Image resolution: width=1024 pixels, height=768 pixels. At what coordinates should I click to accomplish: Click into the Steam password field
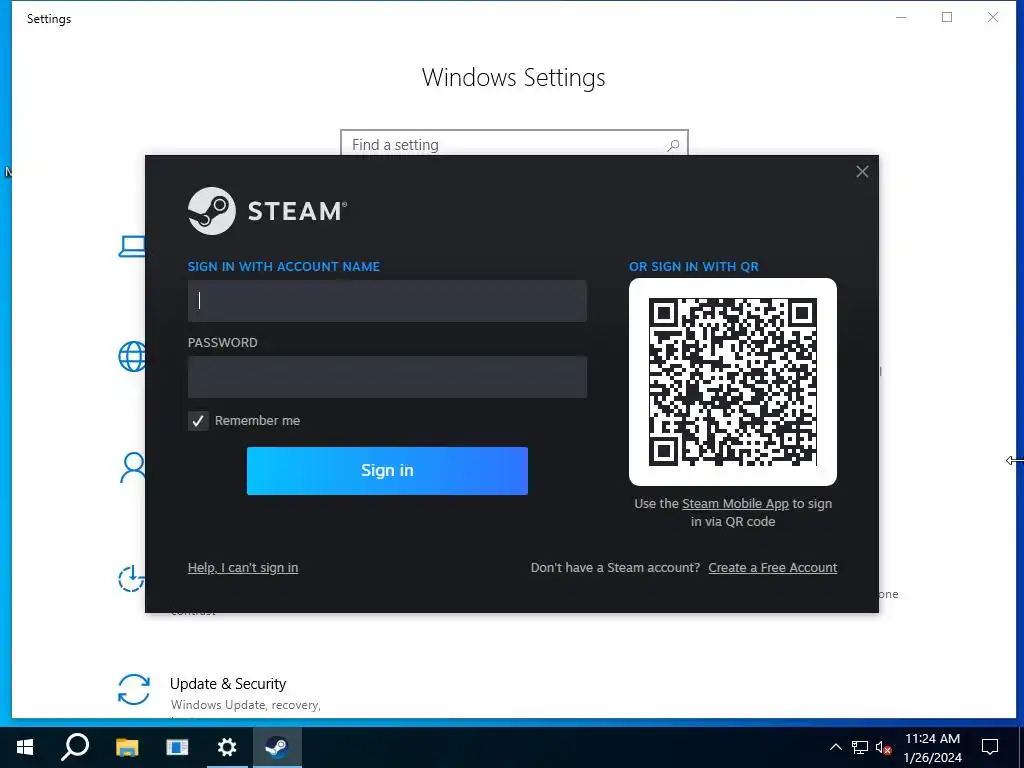(387, 377)
